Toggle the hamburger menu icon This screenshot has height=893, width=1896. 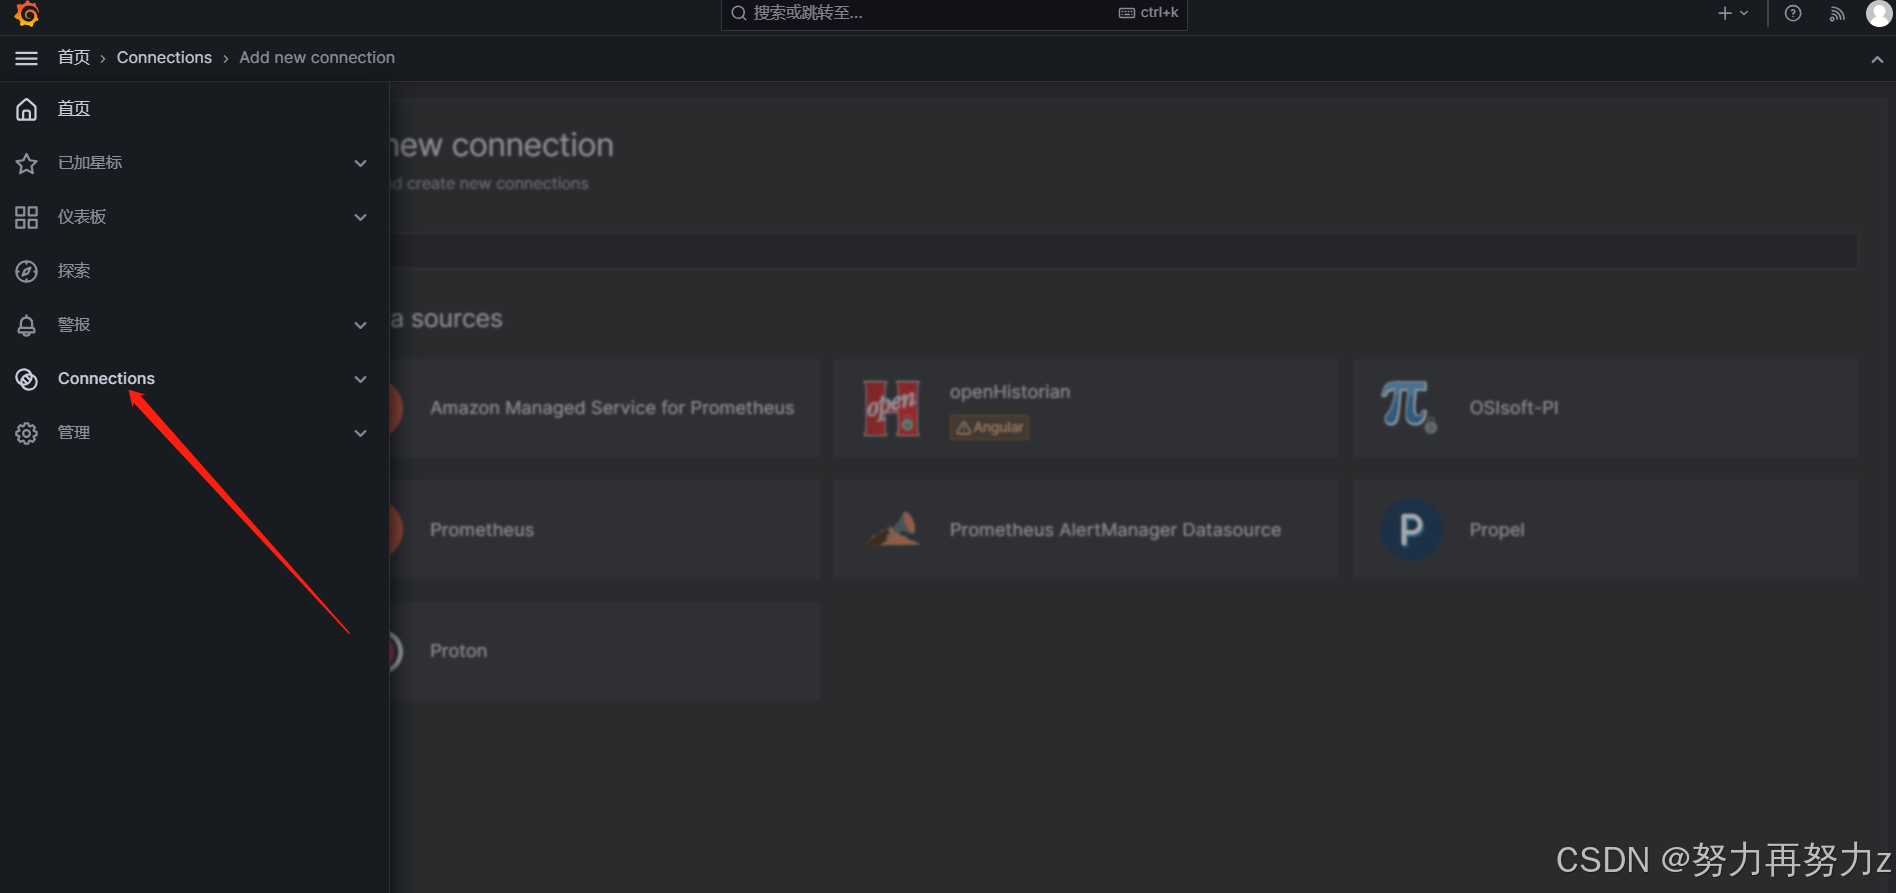point(27,58)
